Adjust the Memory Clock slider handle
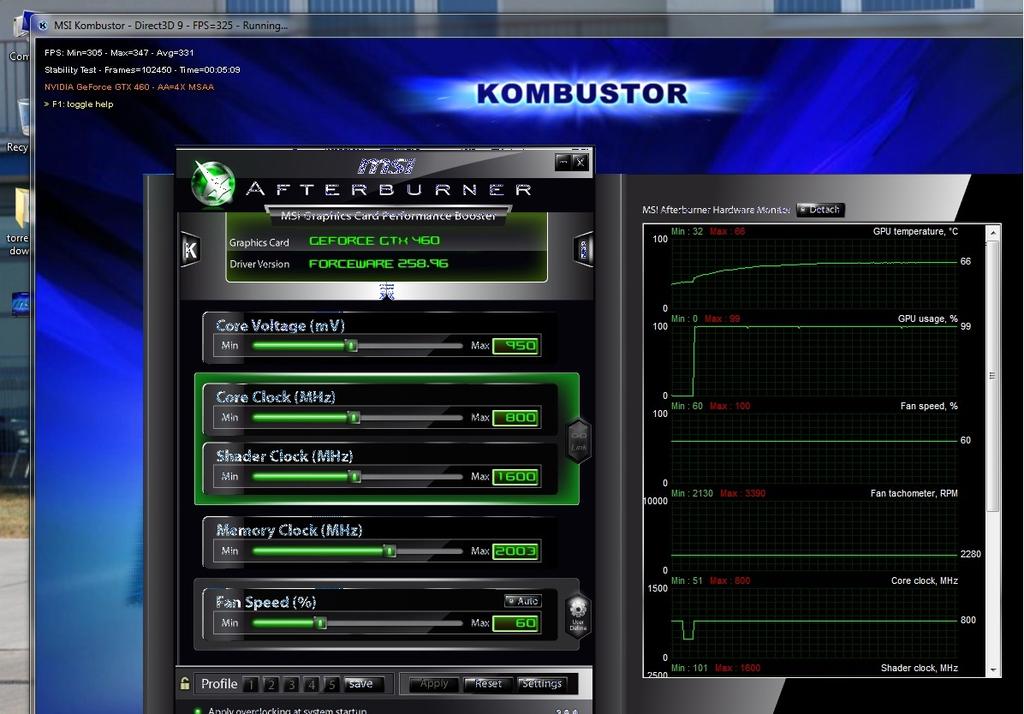 coord(390,551)
